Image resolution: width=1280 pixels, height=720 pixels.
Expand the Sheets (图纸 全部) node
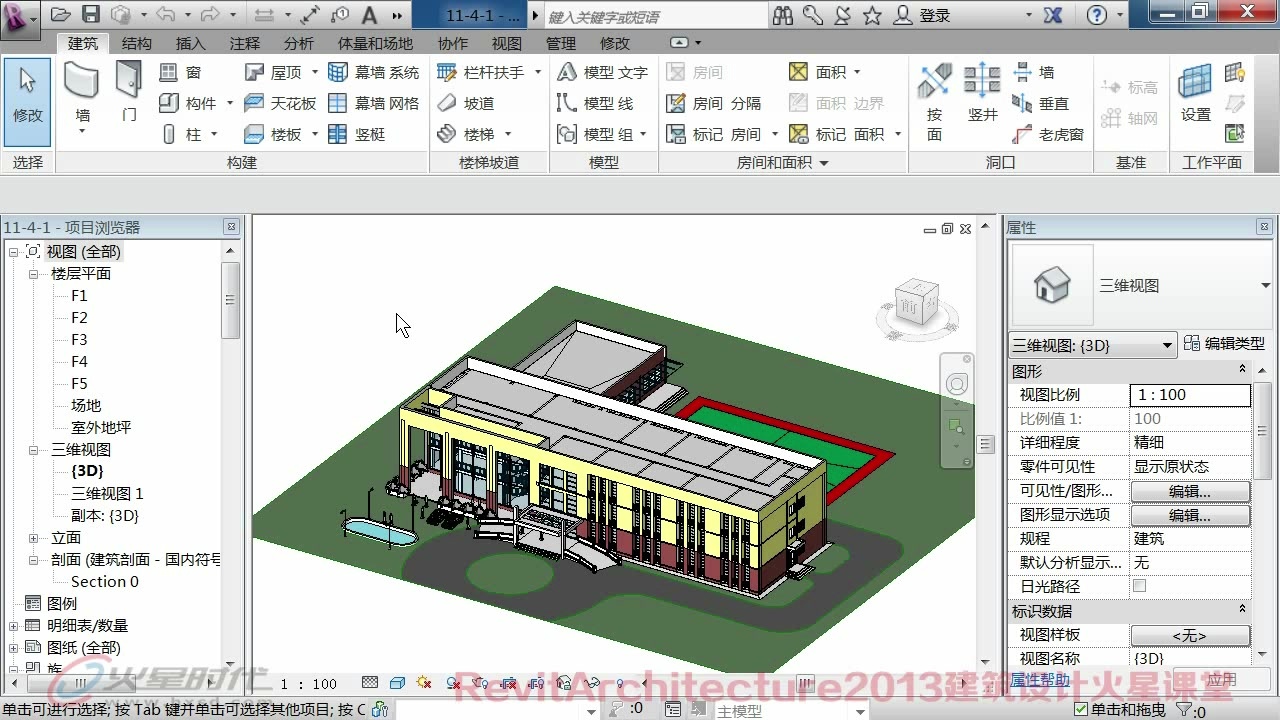click(14, 648)
